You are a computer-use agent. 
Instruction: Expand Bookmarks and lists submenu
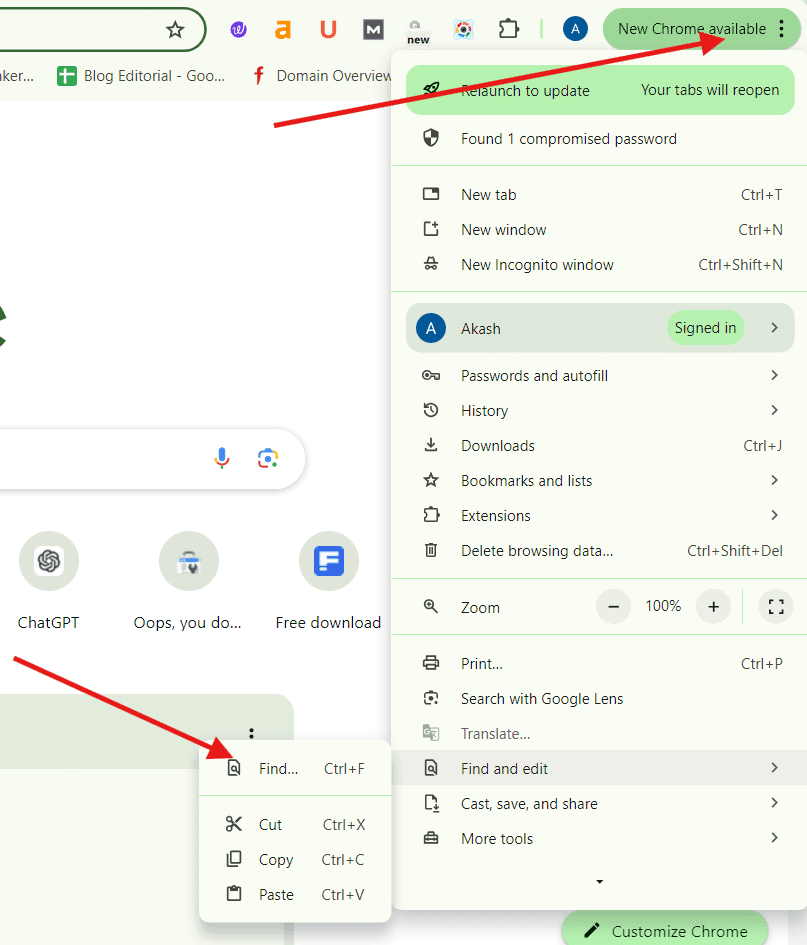click(x=600, y=481)
